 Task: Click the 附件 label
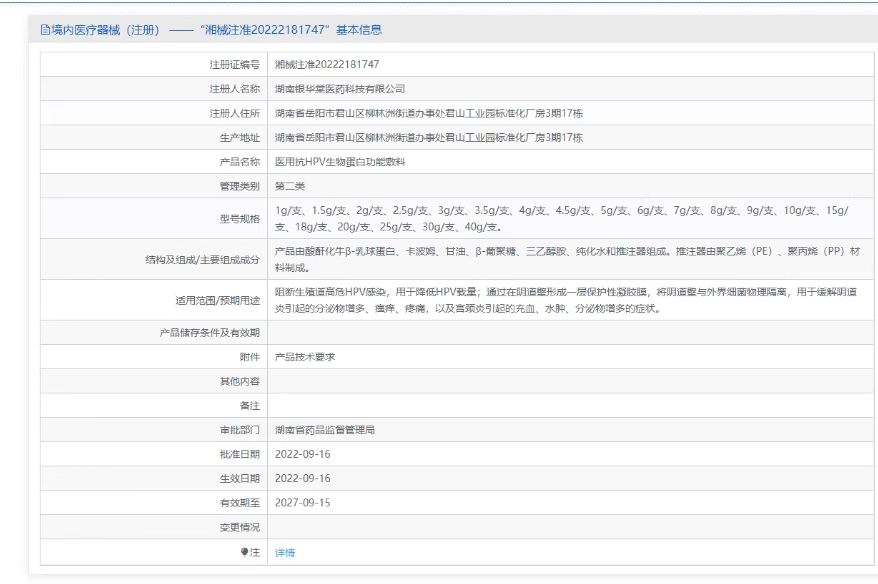(x=250, y=357)
